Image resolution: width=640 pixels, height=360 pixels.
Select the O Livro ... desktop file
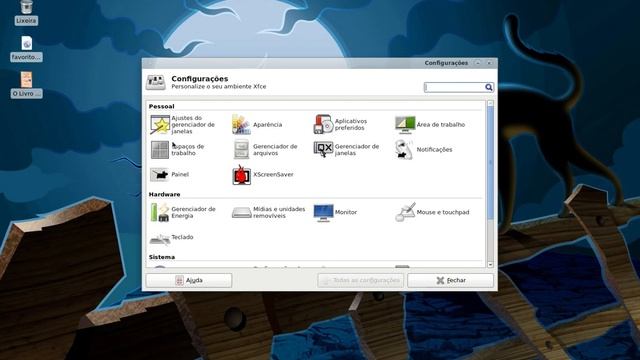pyautogui.click(x=27, y=80)
